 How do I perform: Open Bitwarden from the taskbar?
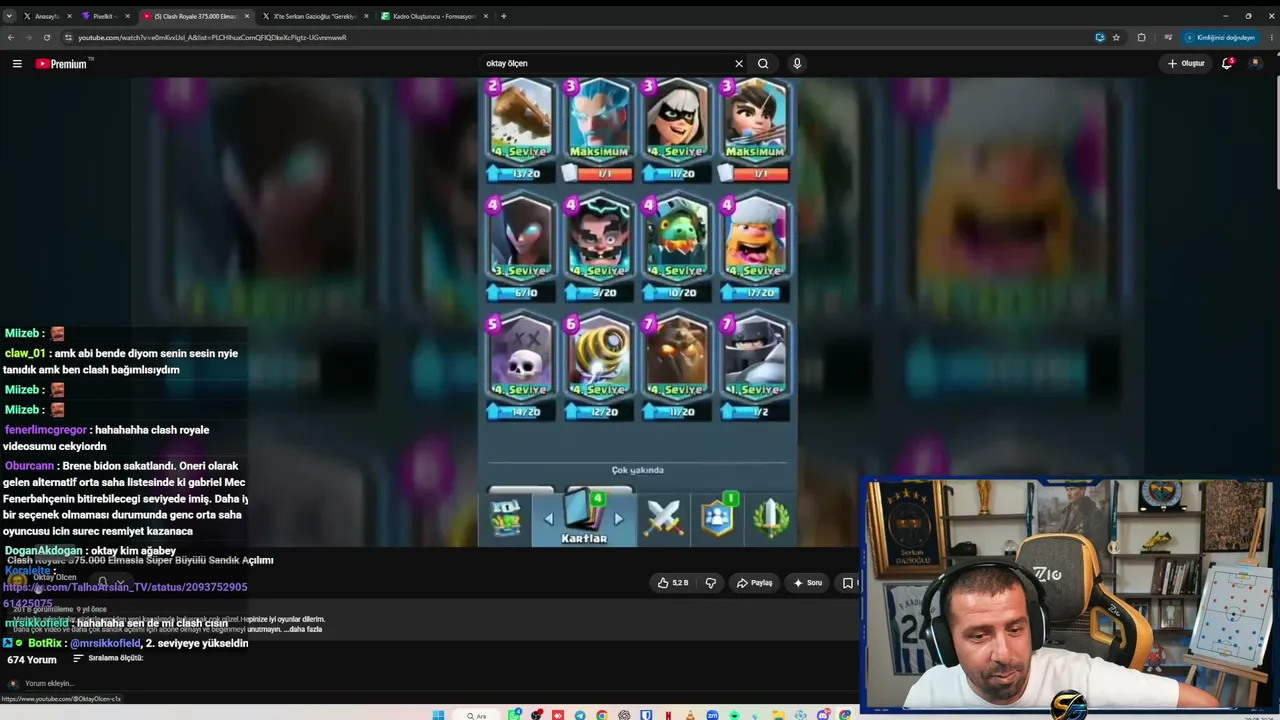(647, 715)
